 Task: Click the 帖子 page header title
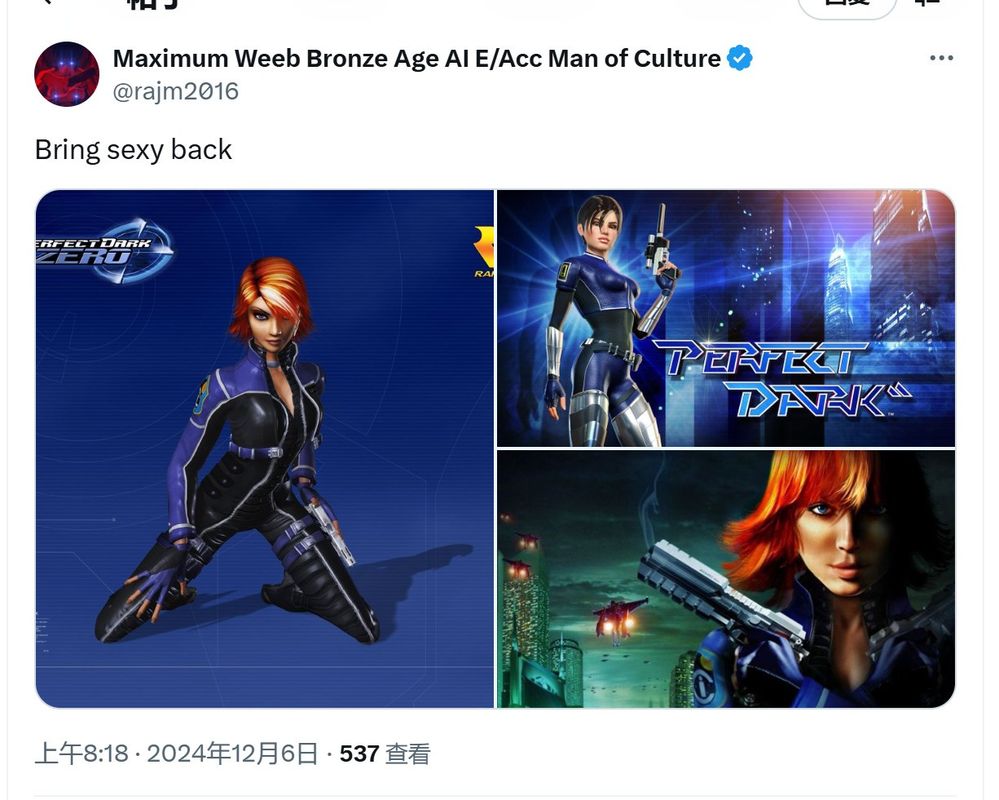[x=152, y=3]
